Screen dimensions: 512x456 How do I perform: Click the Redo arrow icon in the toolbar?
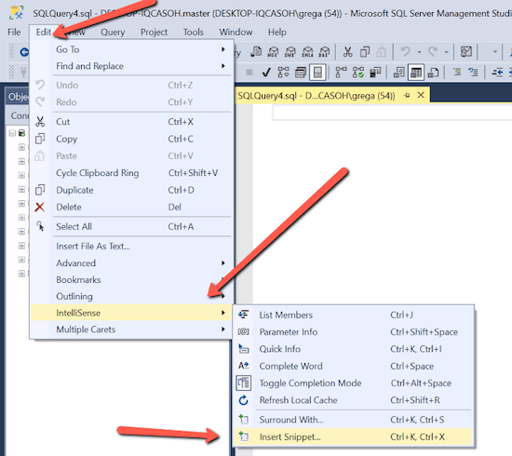[433, 52]
